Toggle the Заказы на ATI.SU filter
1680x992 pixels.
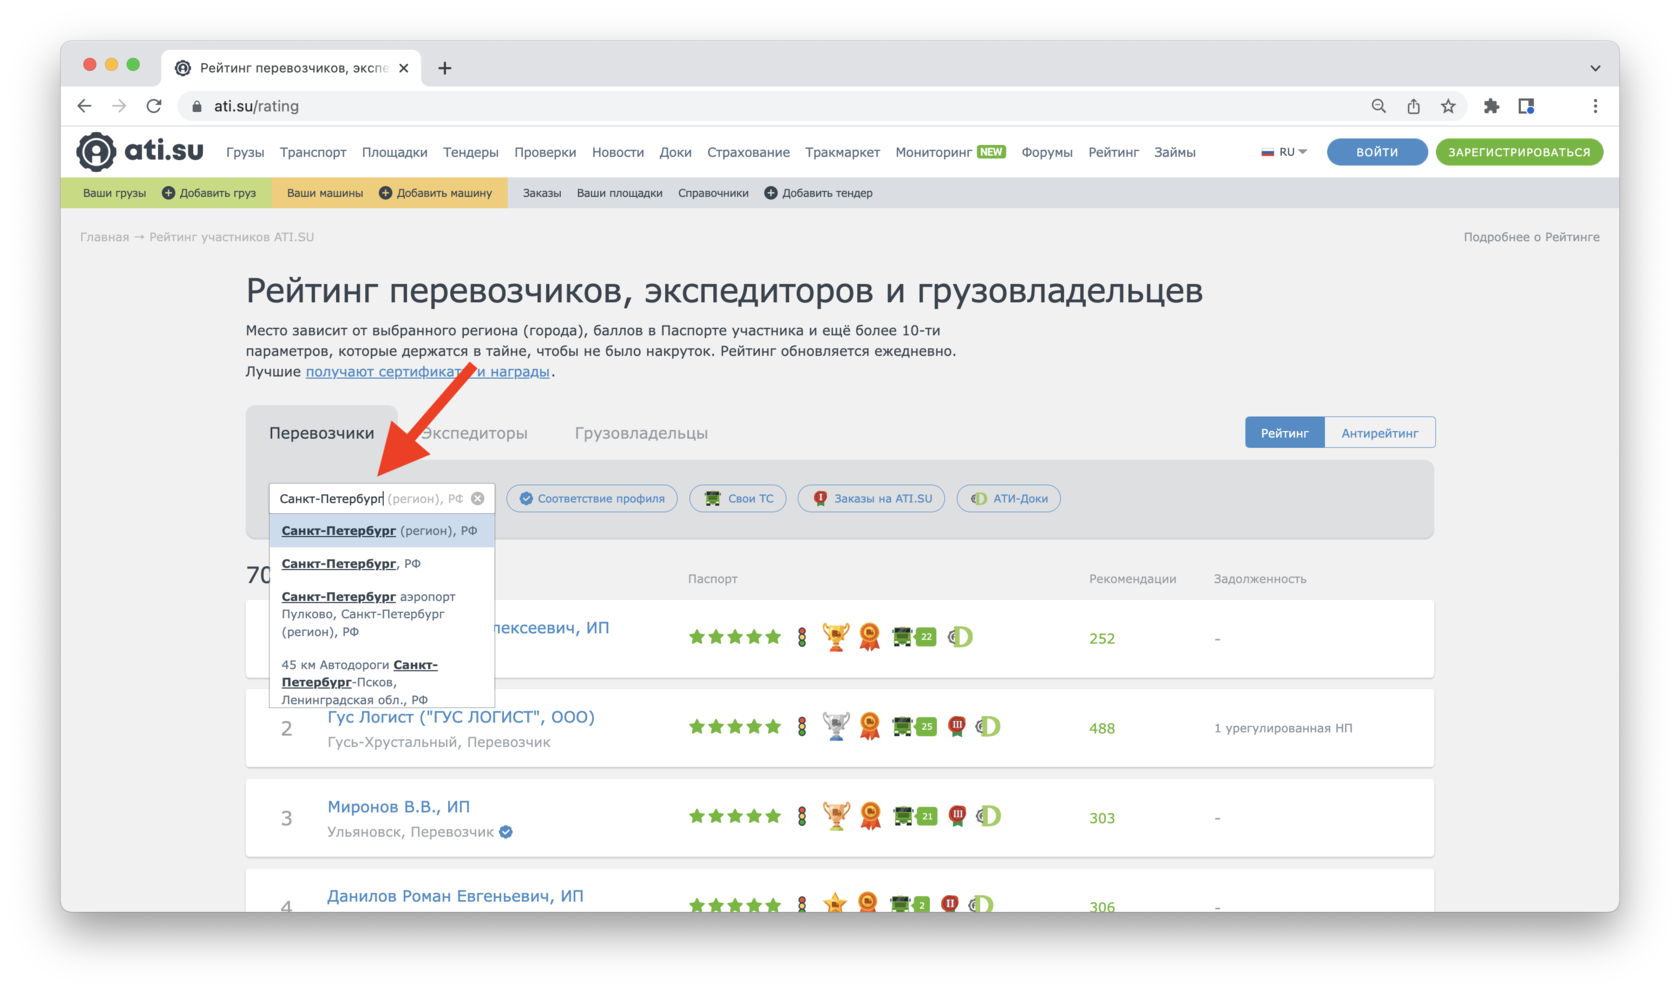871,498
